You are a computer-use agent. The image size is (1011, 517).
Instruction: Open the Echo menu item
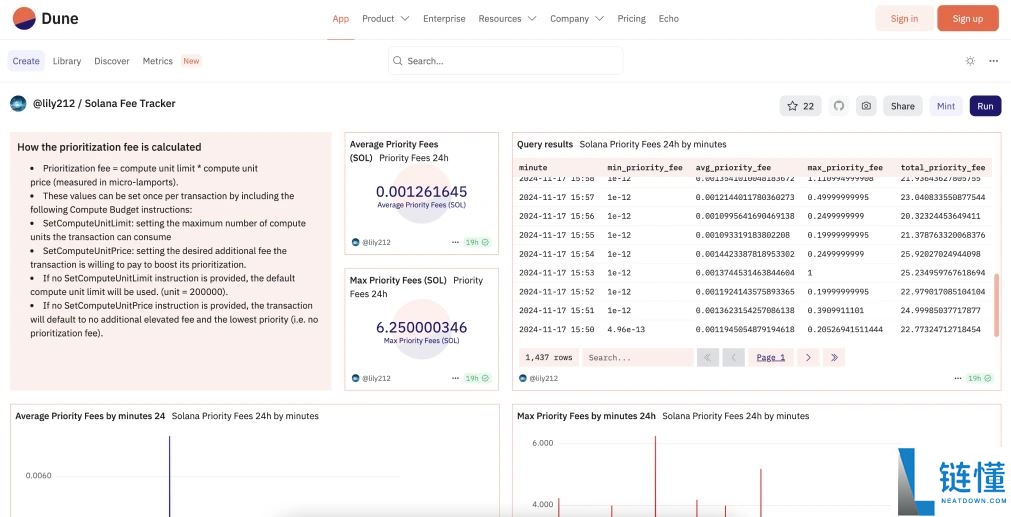669,19
